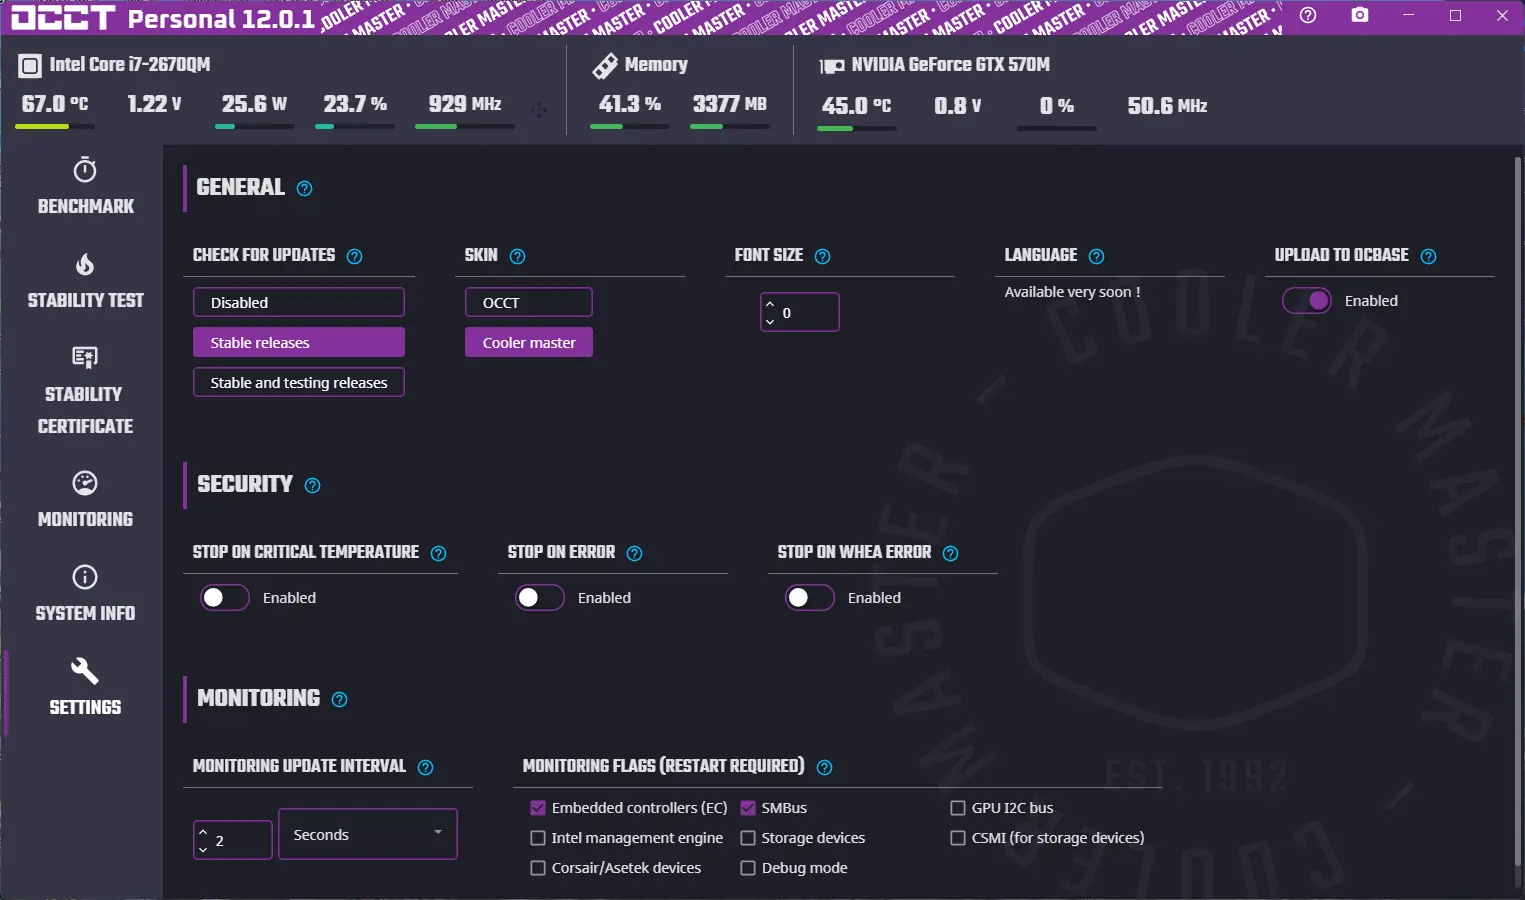Show help for the Language setting
1525x900 pixels.
pyautogui.click(x=1096, y=257)
